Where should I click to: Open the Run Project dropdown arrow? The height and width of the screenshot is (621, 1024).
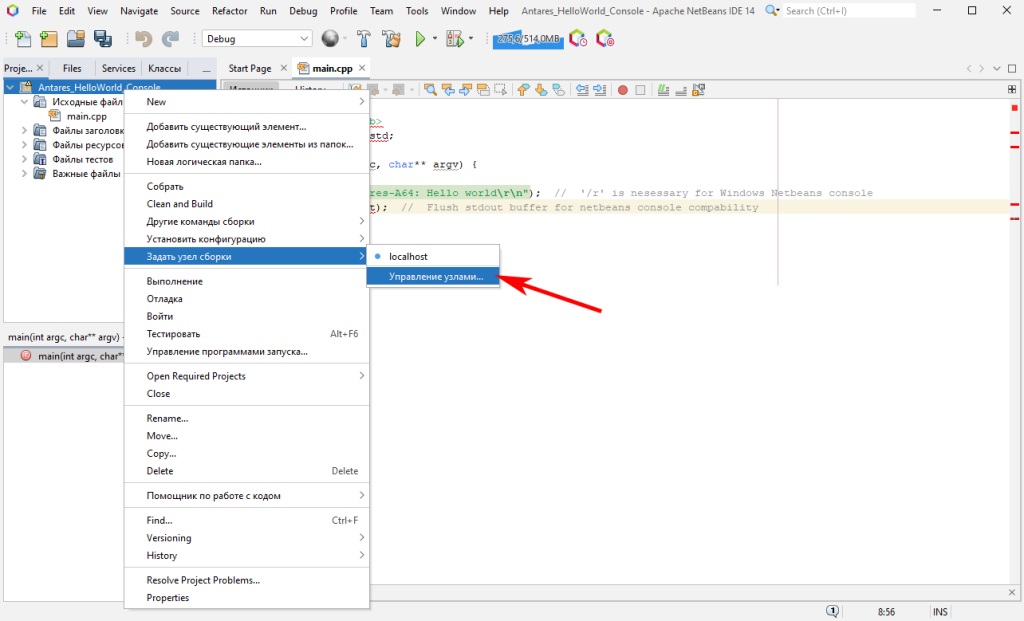coord(435,39)
